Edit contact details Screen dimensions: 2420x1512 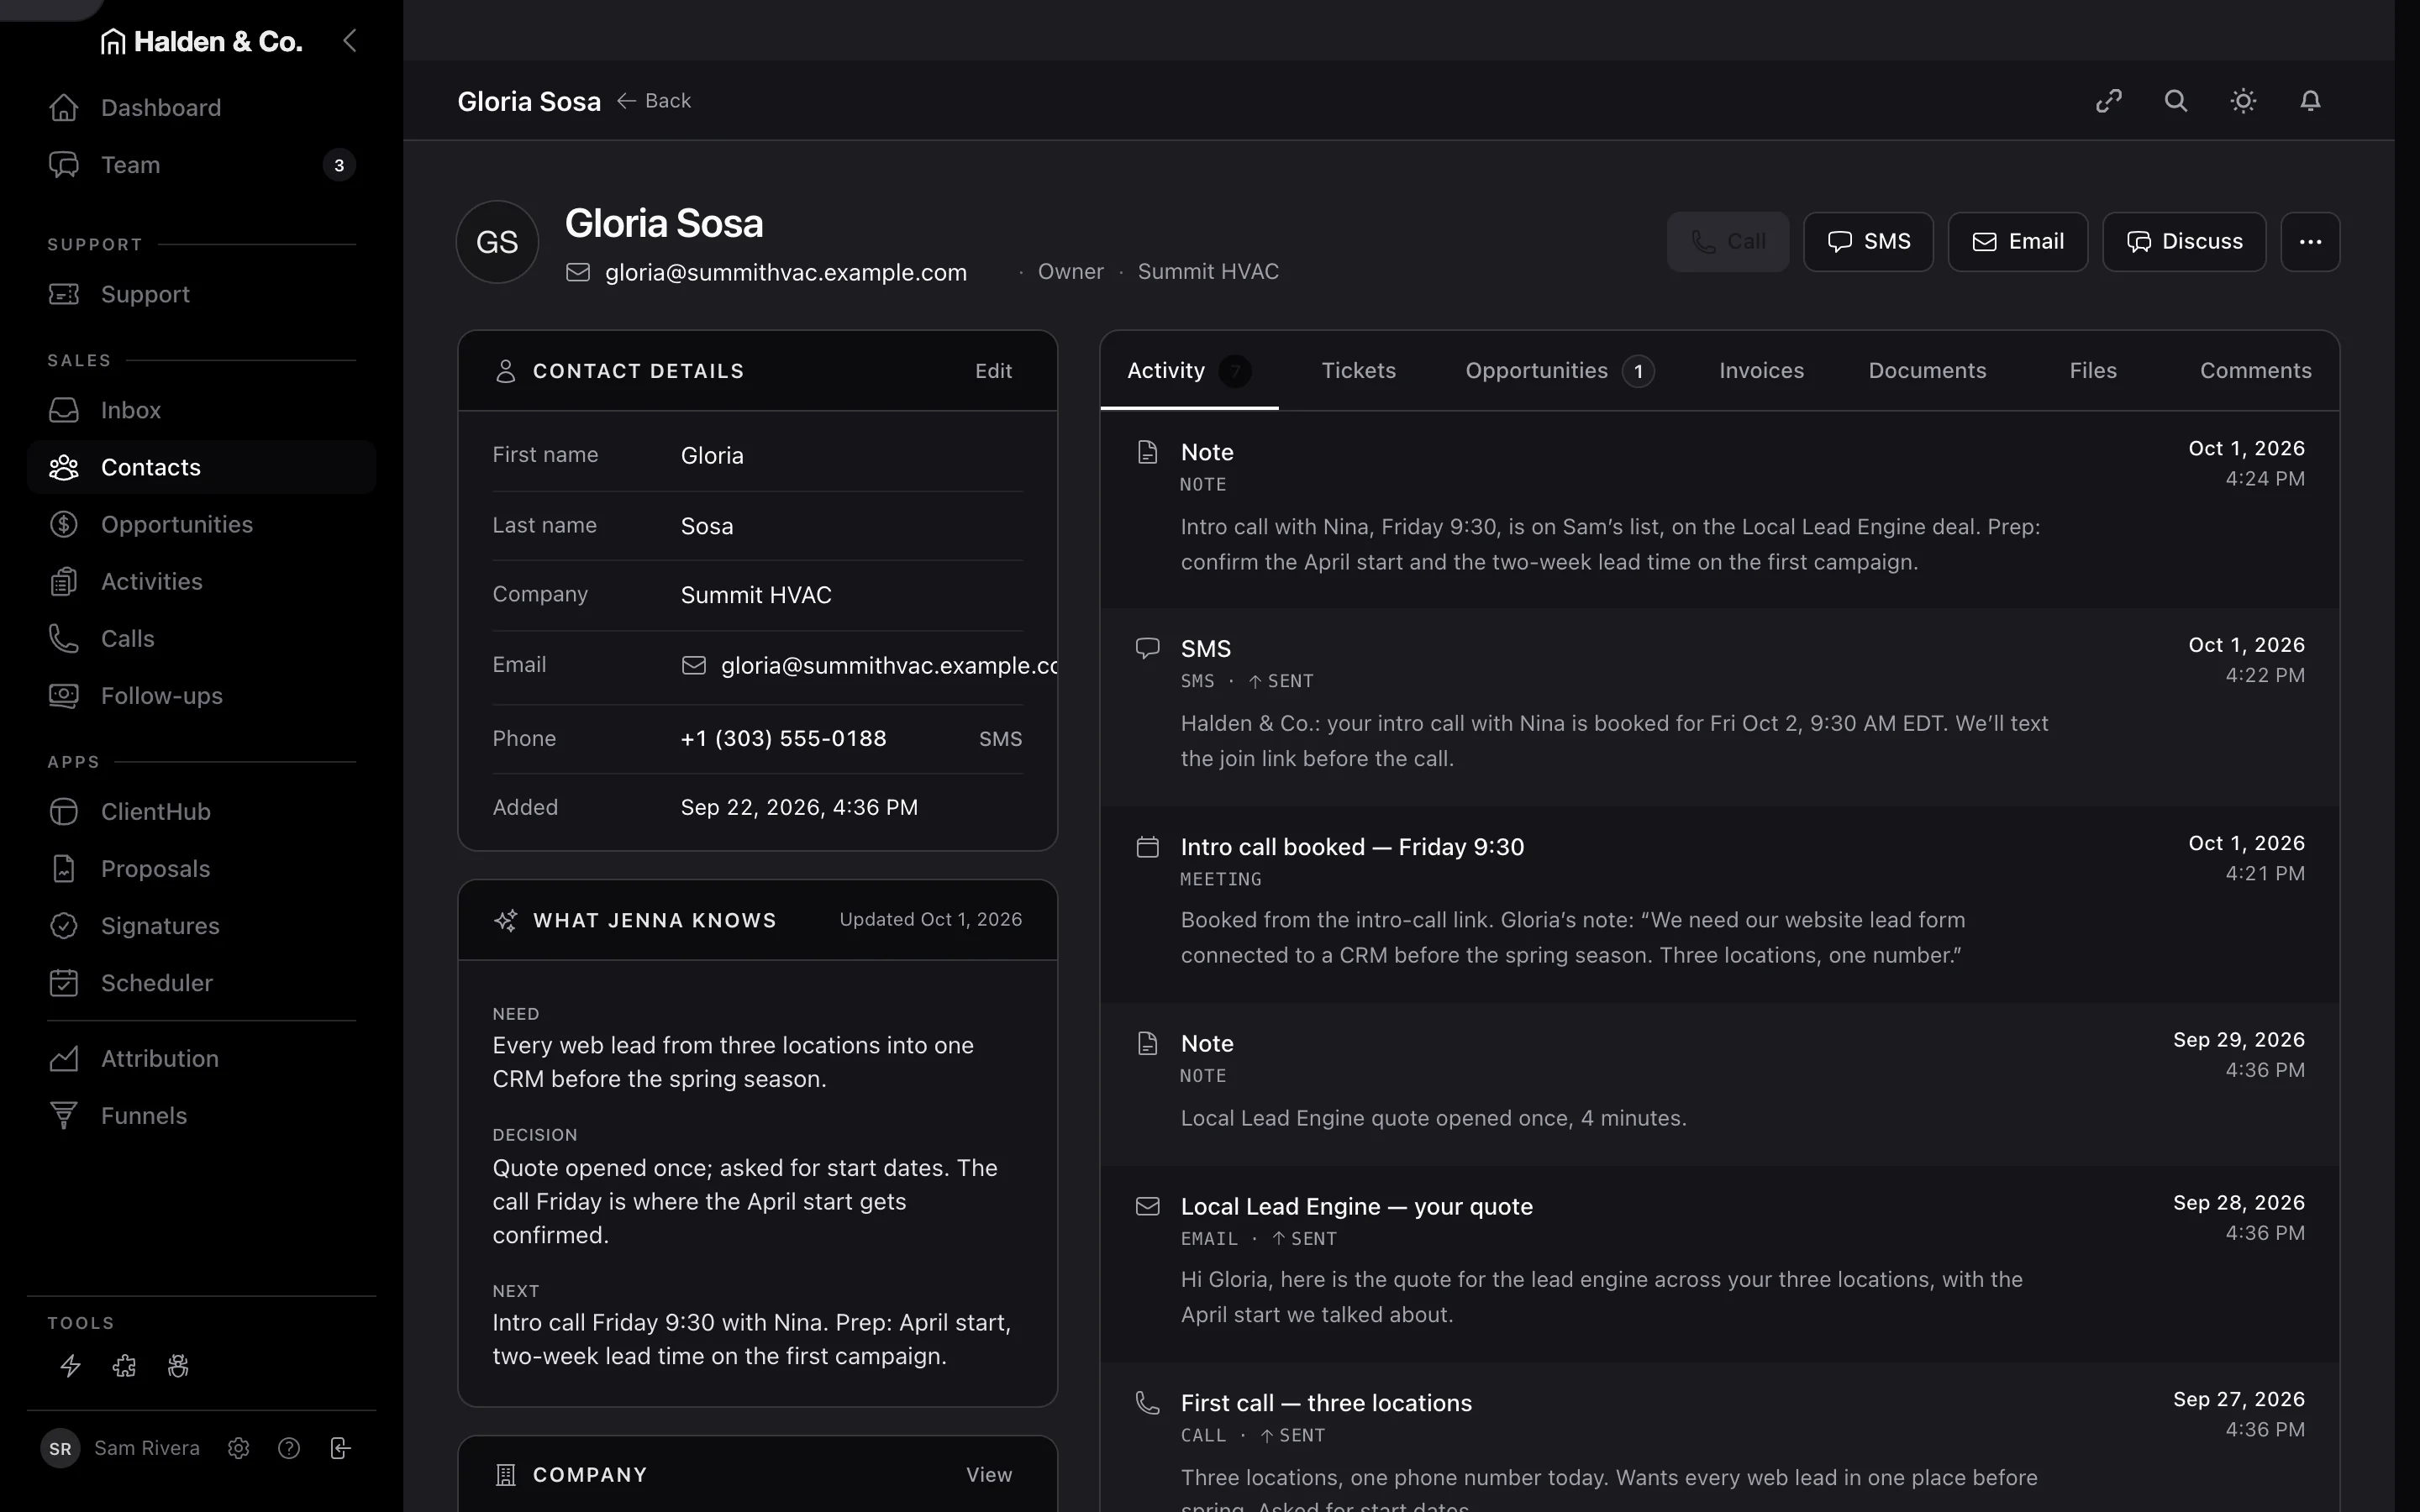pos(993,371)
